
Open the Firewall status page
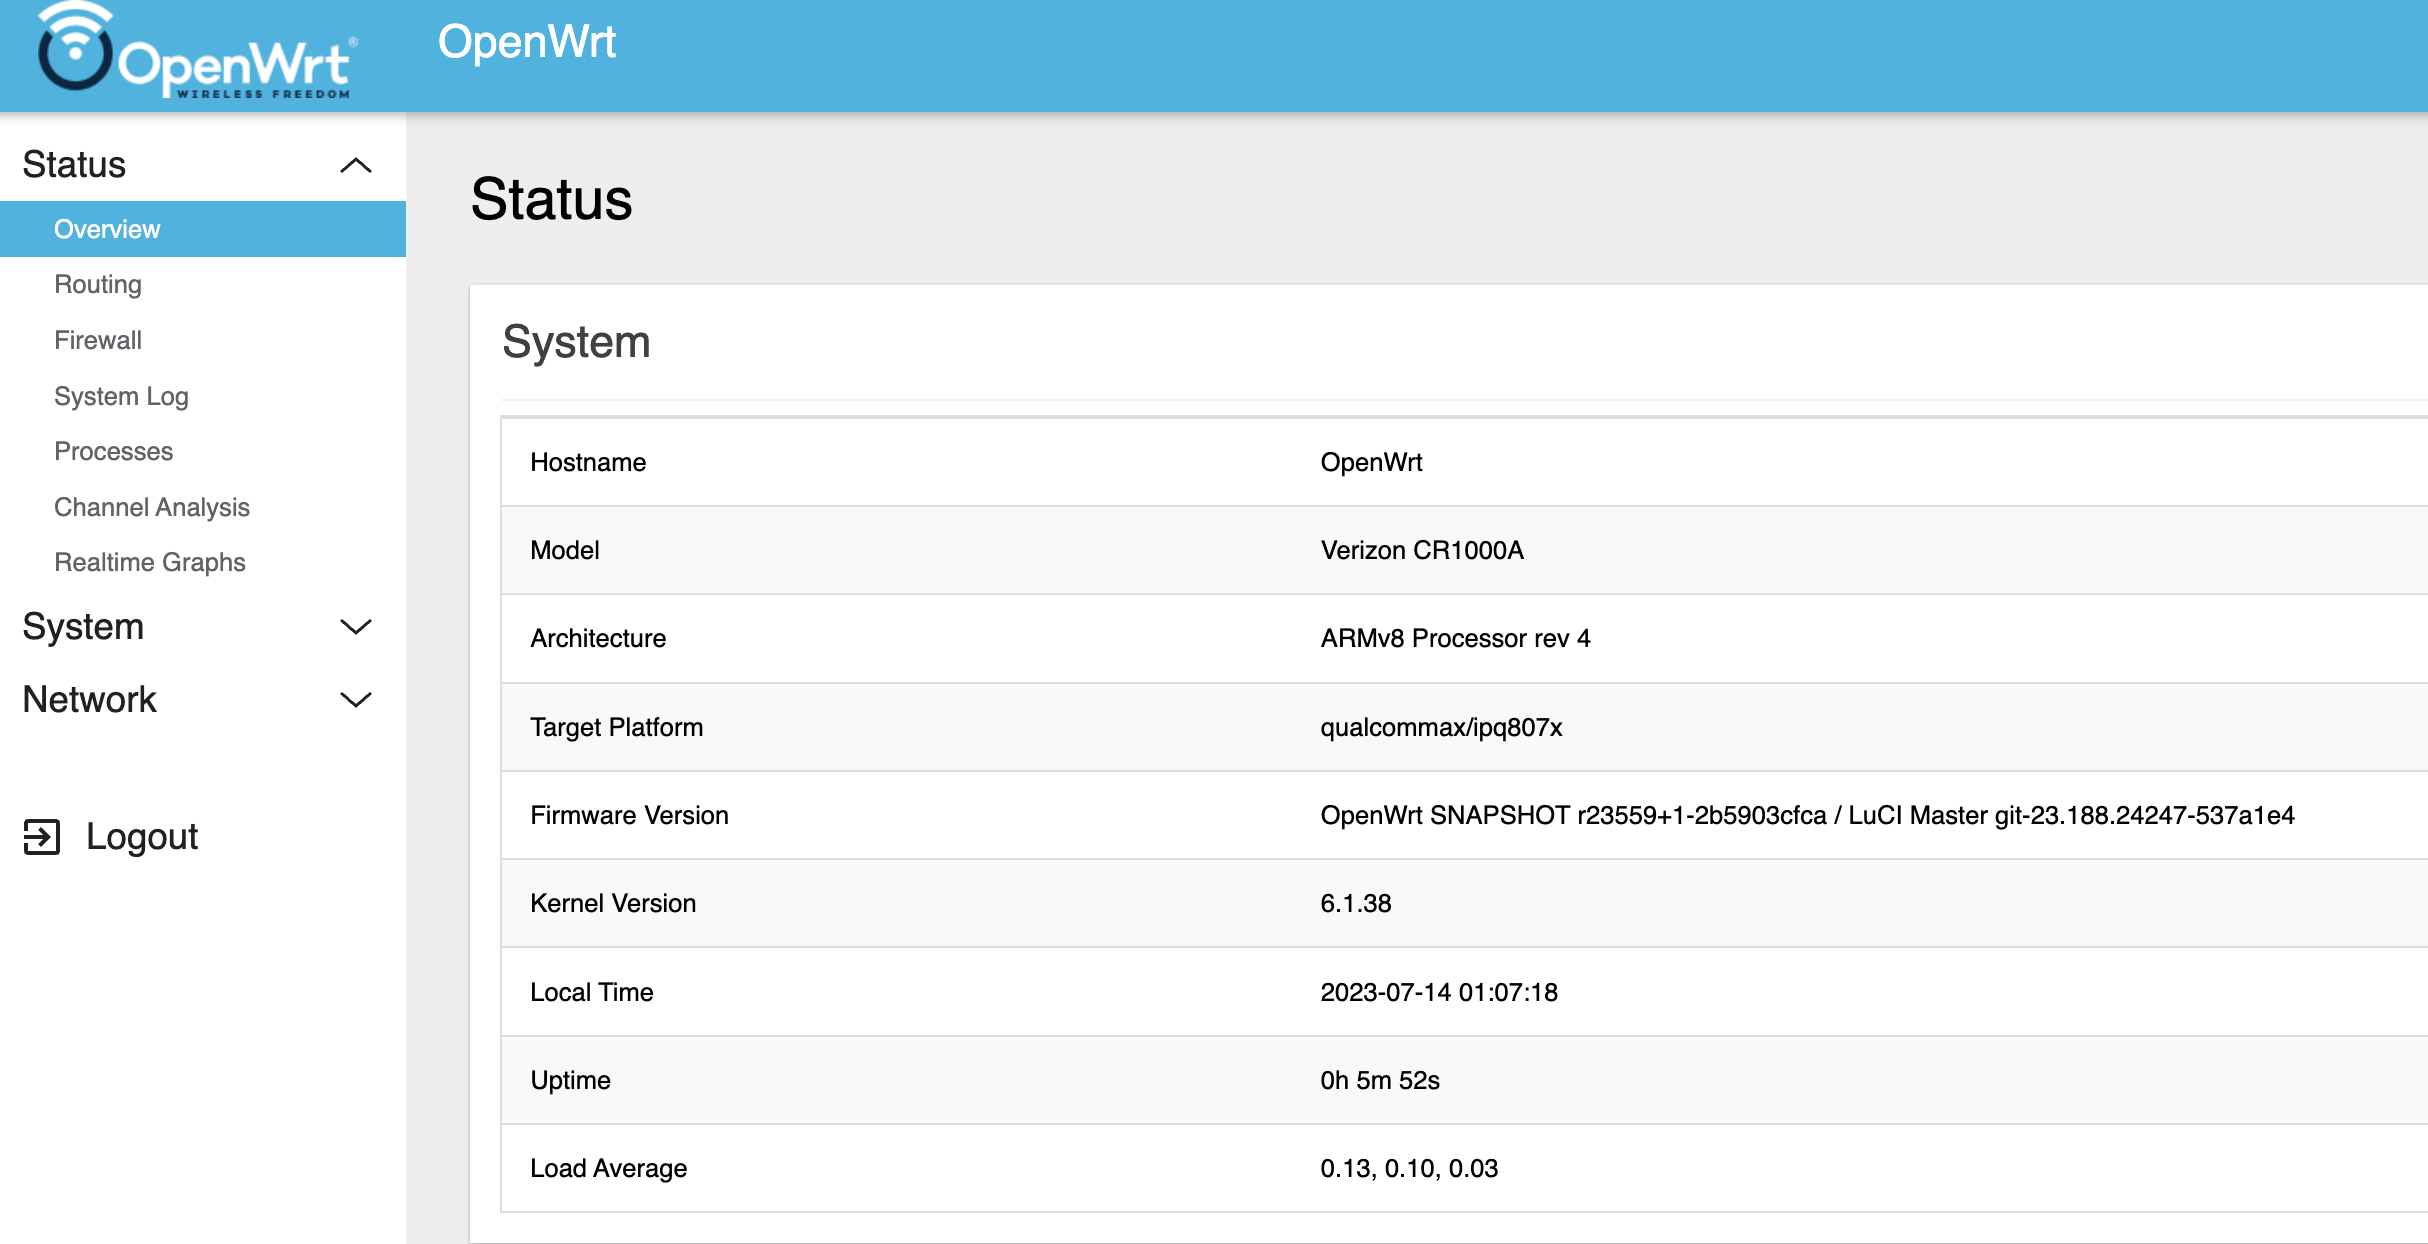[x=98, y=340]
